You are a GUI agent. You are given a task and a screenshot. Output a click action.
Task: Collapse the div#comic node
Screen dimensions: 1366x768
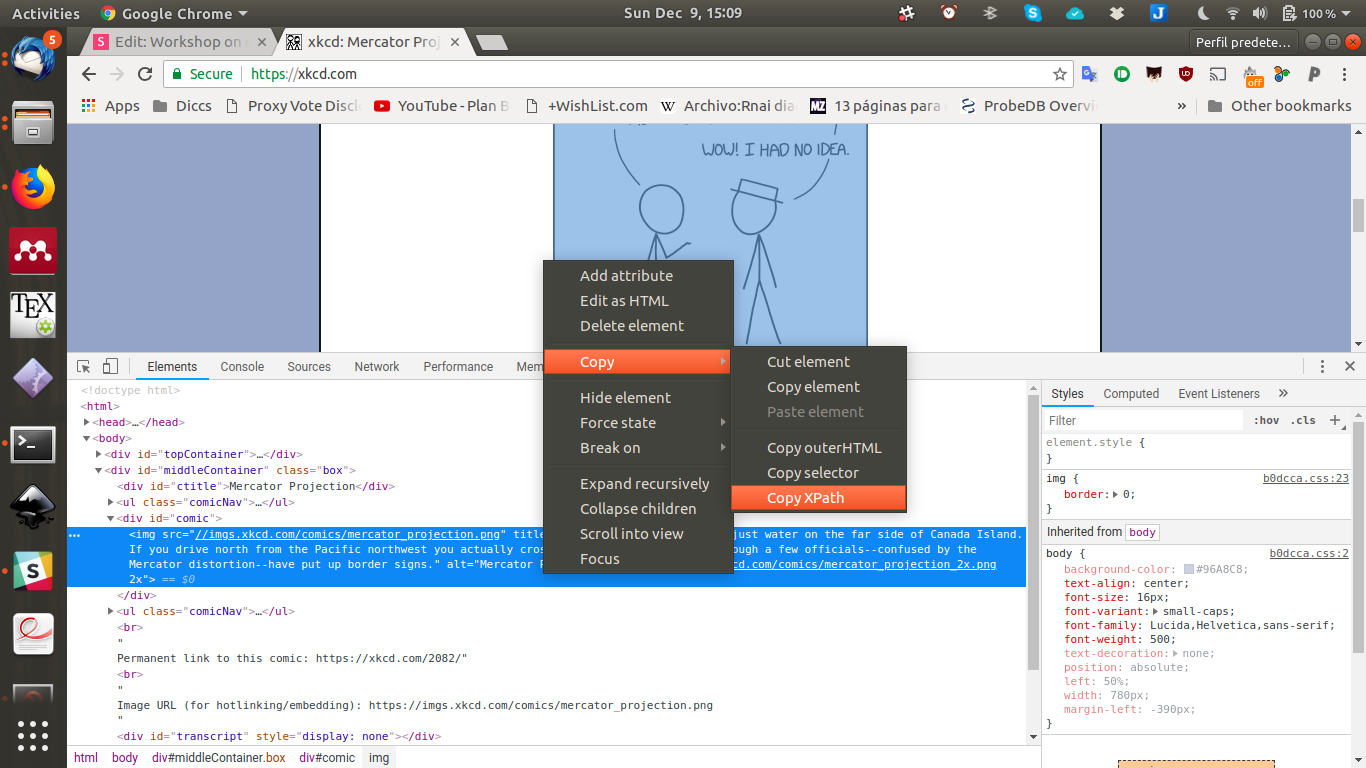[x=111, y=518]
